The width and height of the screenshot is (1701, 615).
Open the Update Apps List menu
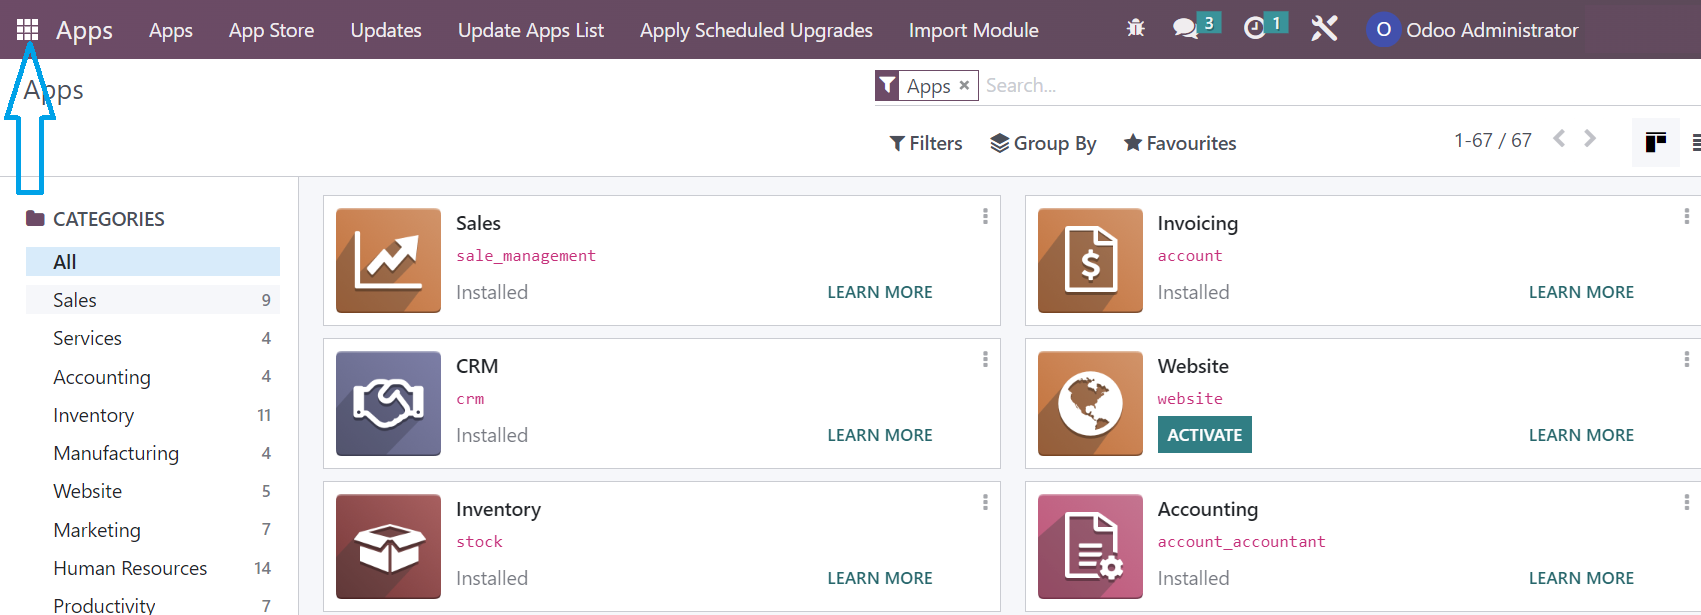(530, 30)
